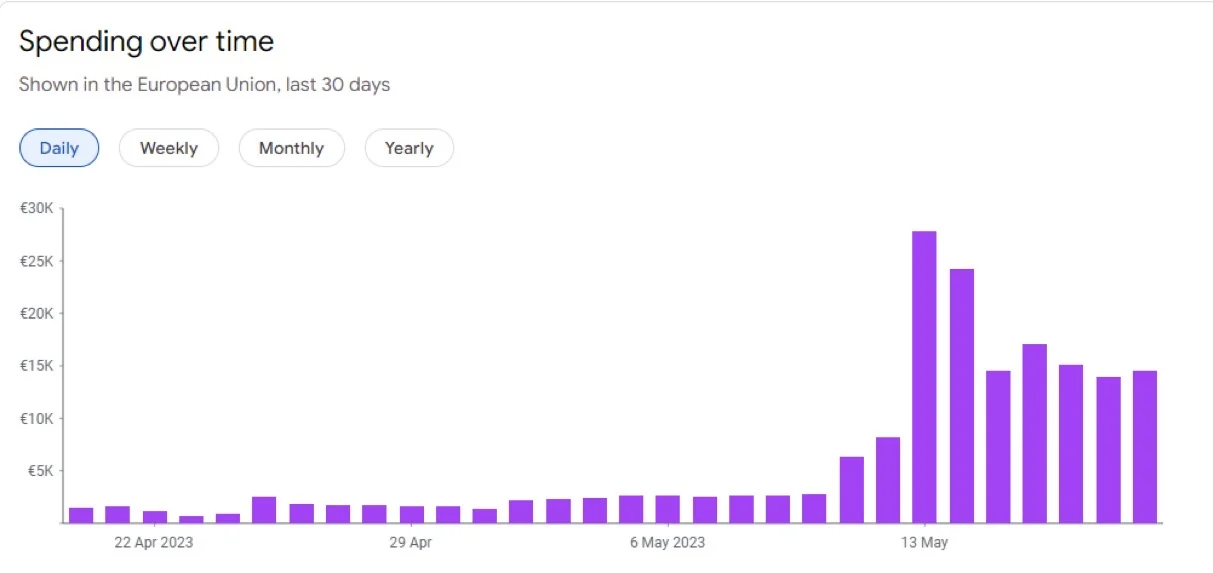Screen dimensions: 1213x573
Task: Click the 22 Apr 2023 date label
Action: click(154, 543)
